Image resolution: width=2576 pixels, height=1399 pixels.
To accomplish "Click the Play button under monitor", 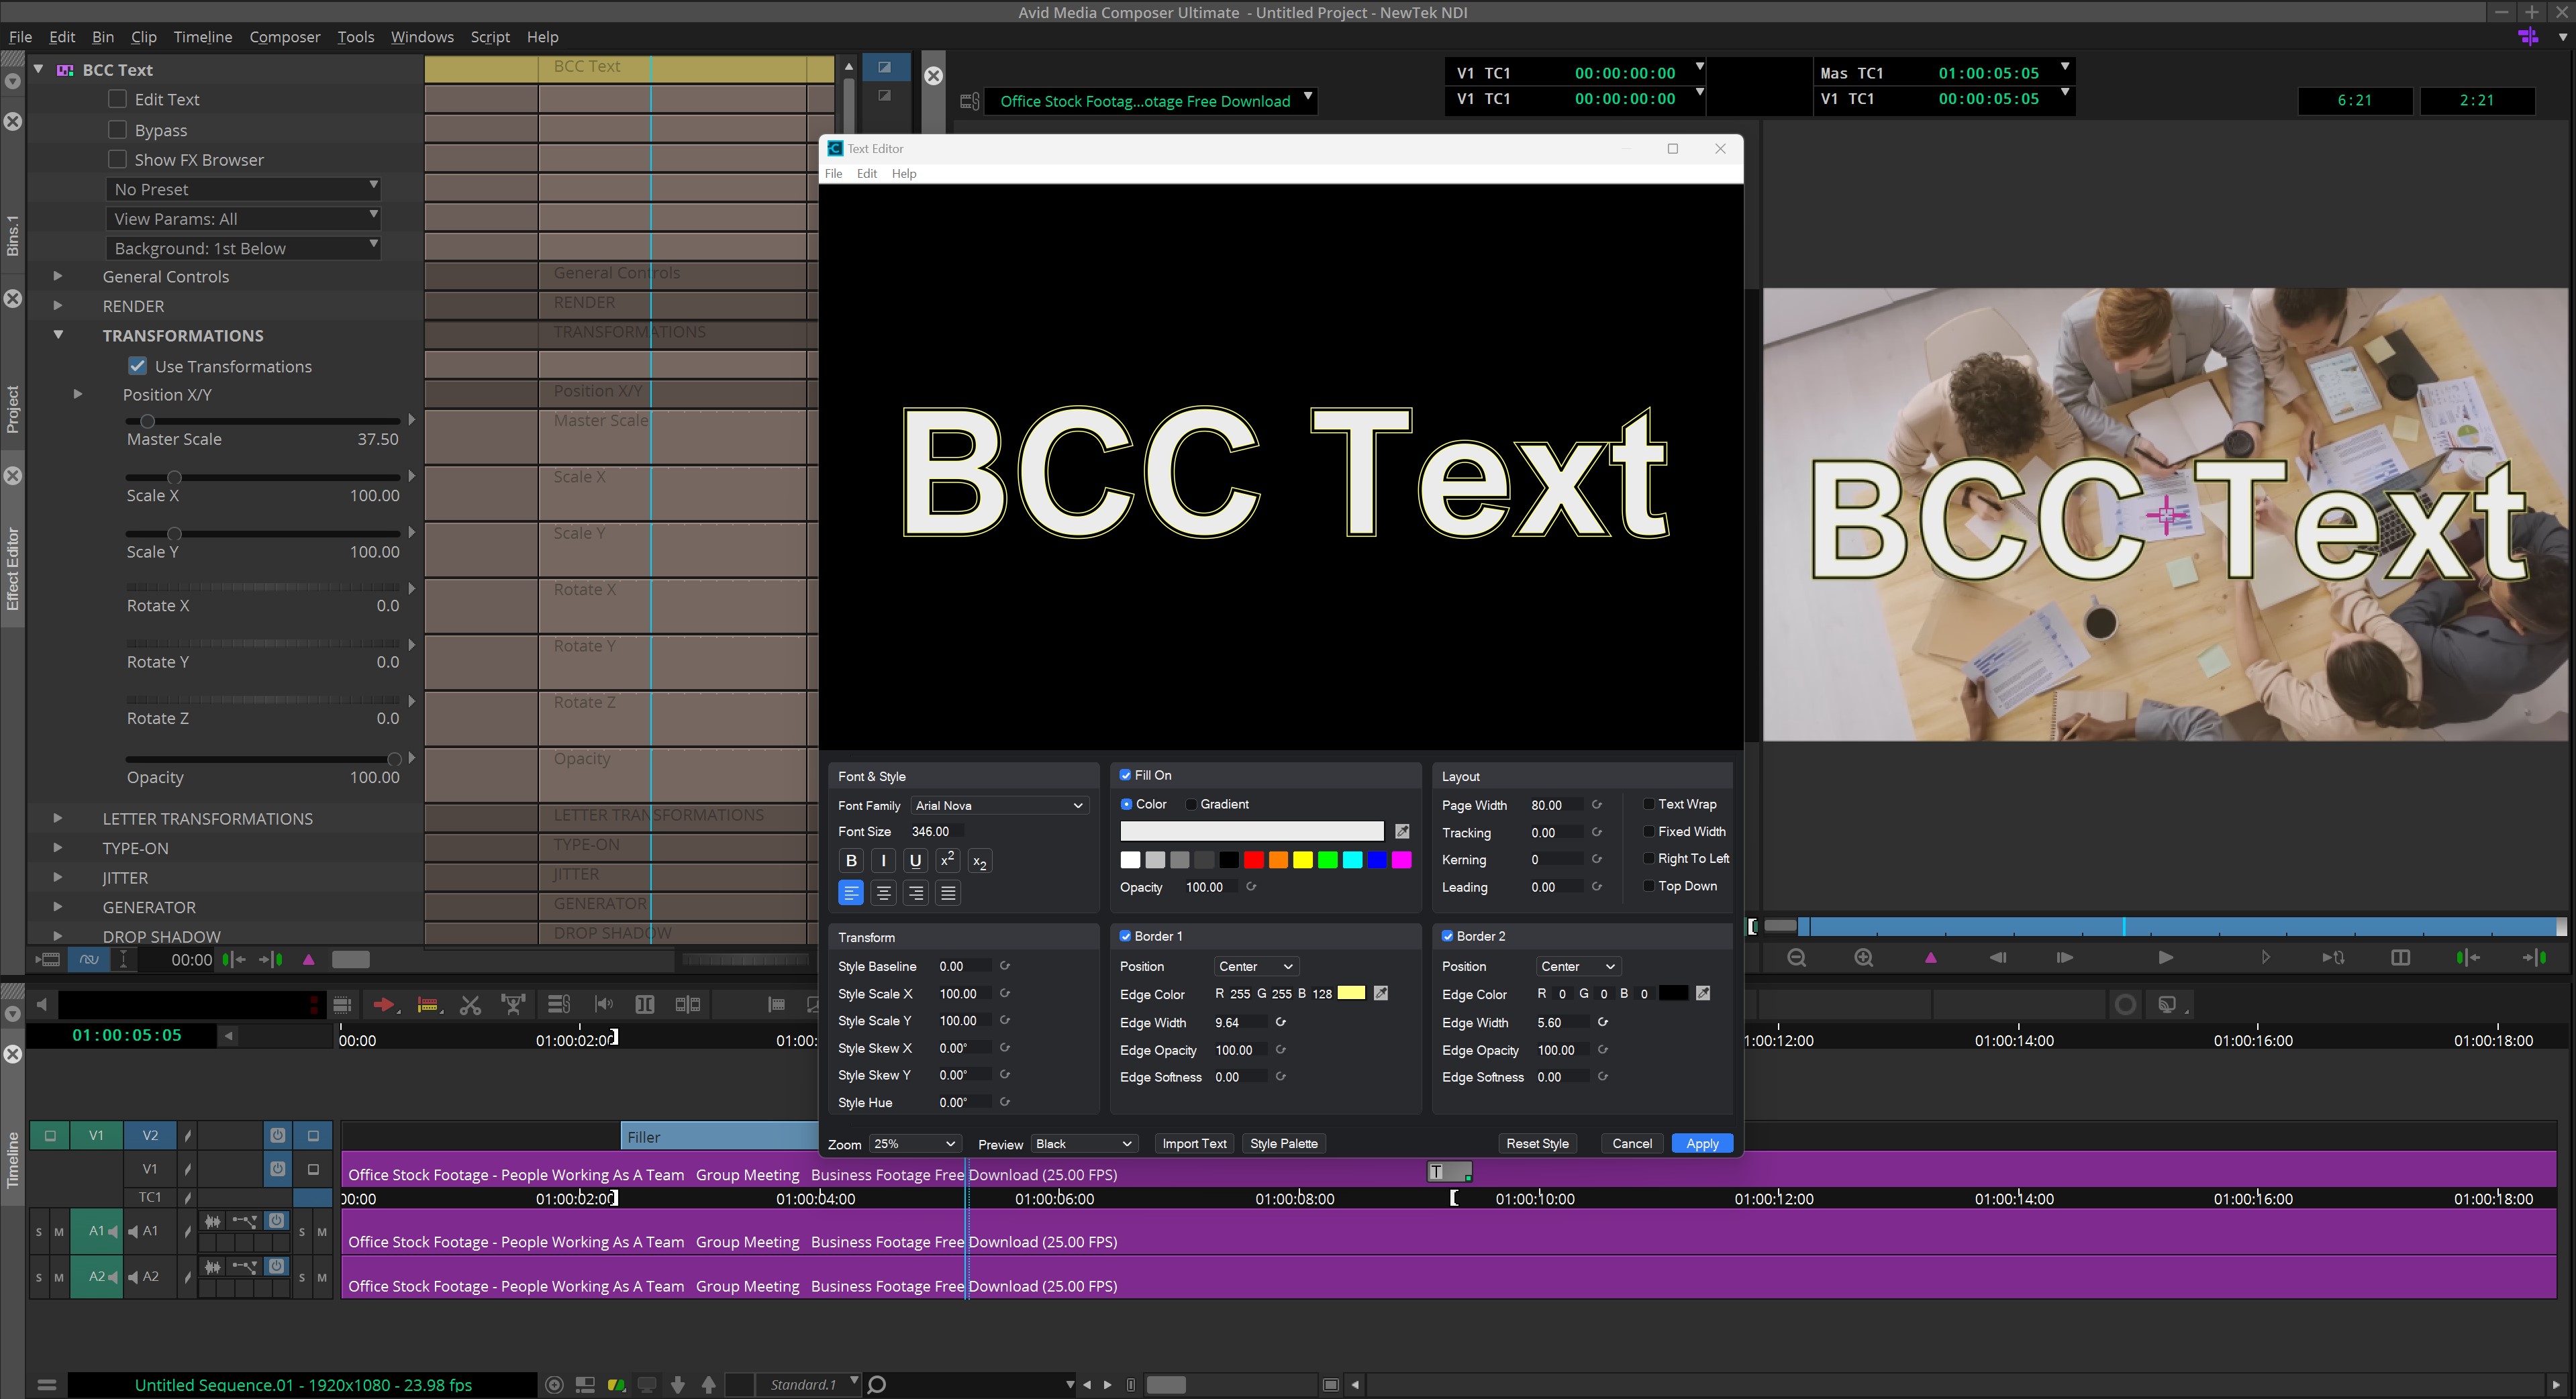I will (x=2165, y=957).
